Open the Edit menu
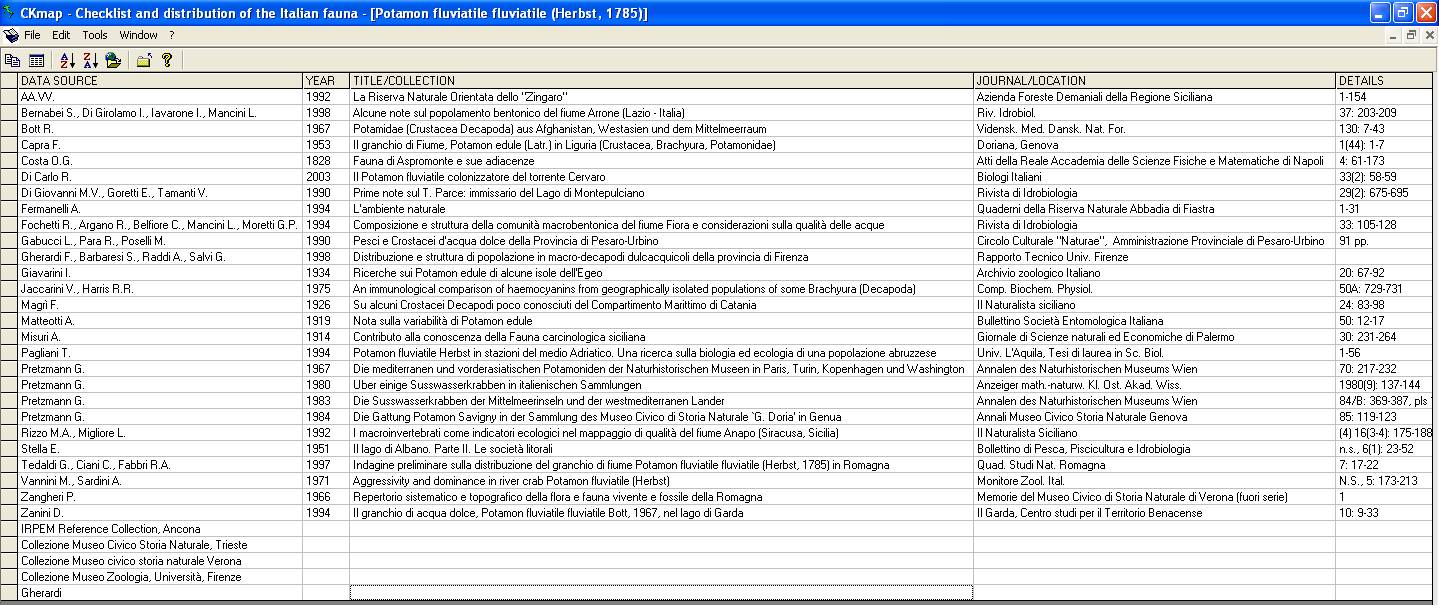This screenshot has width=1439, height=605. pos(61,35)
